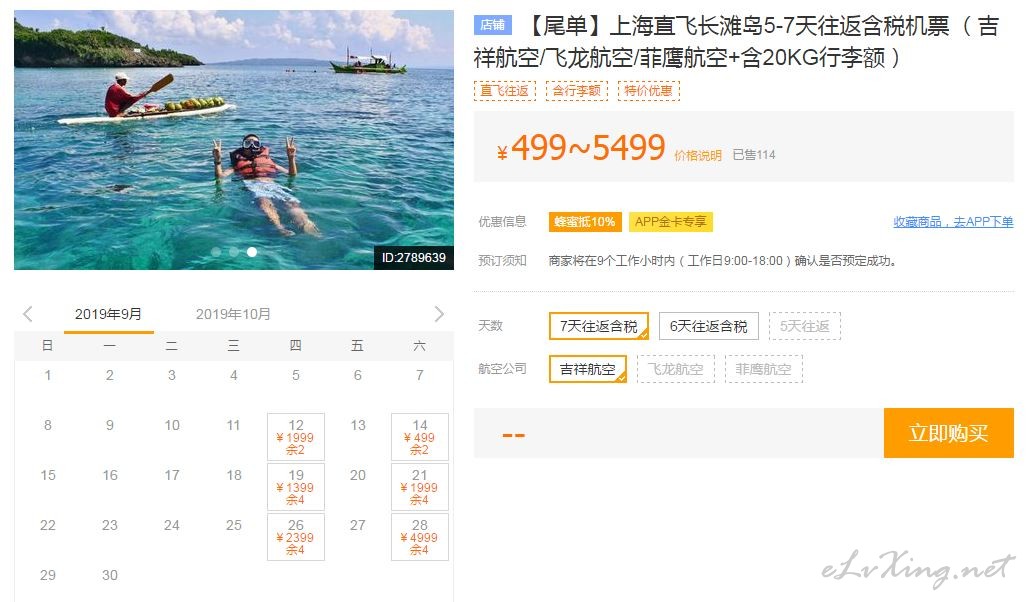Image resolution: width=1026 pixels, height=602 pixels.
Task: Open the 价格说明 price explanation link
Action: pos(698,155)
